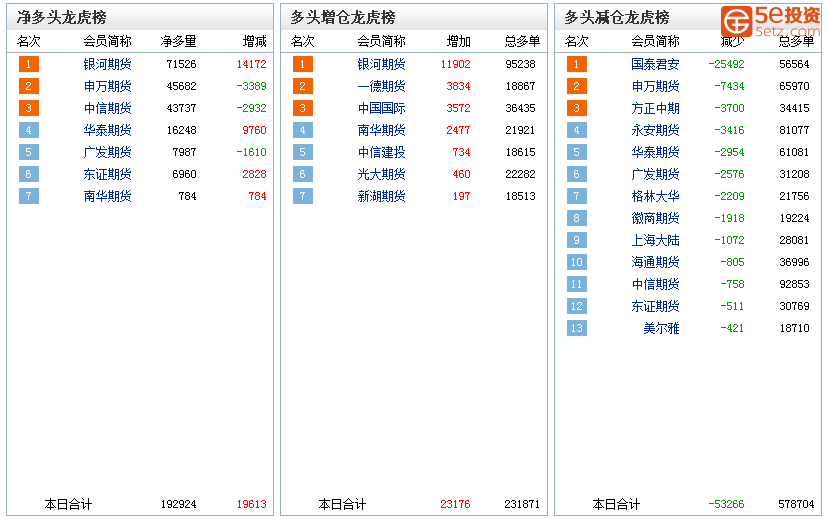The height and width of the screenshot is (519, 828).
Task: Click 总多单 header in 多头增仓龙虎榜
Action: [x=522, y=41]
